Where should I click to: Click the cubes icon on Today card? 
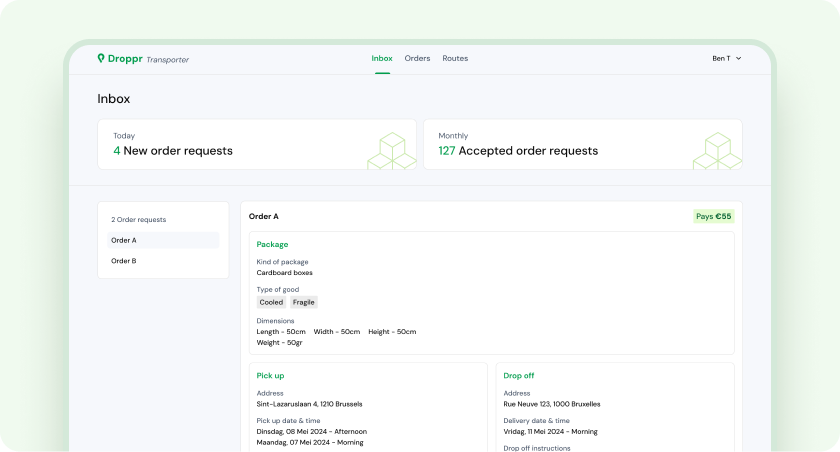(392, 151)
